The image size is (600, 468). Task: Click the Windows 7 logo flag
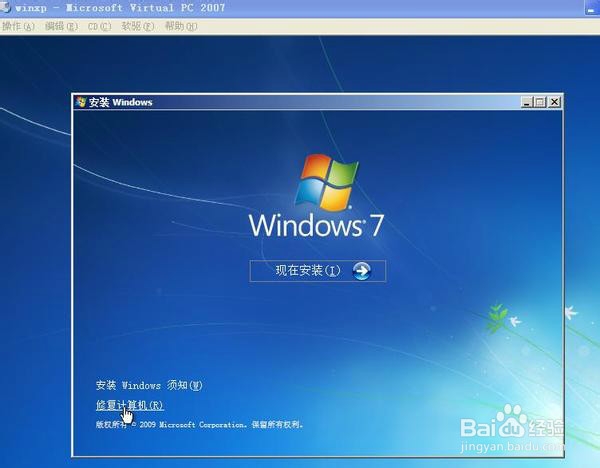[x=327, y=182]
